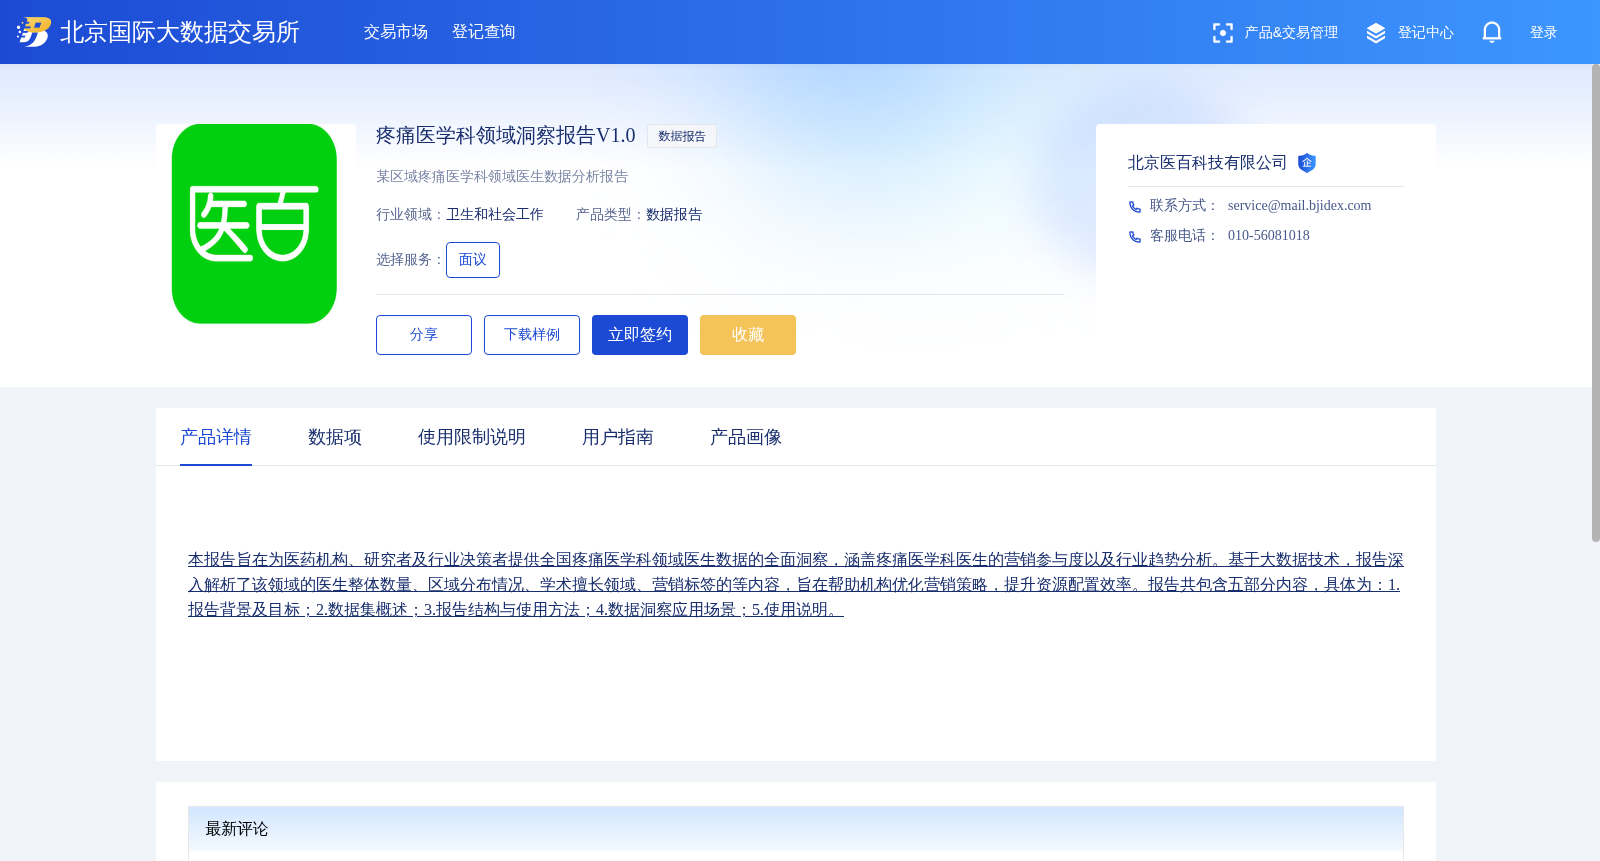Select the 面议 service option
1600x861 pixels.
(x=473, y=260)
